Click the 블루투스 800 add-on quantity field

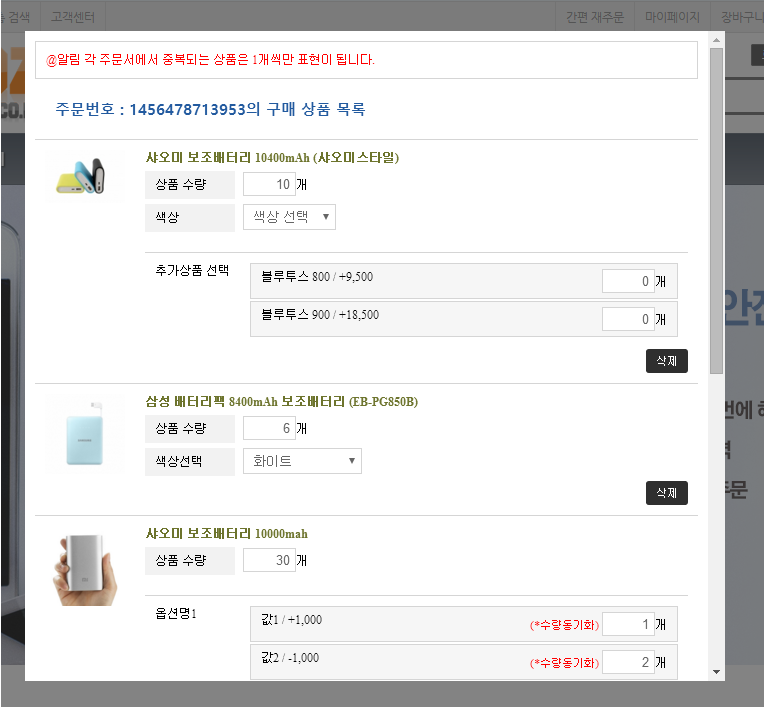(x=627, y=282)
